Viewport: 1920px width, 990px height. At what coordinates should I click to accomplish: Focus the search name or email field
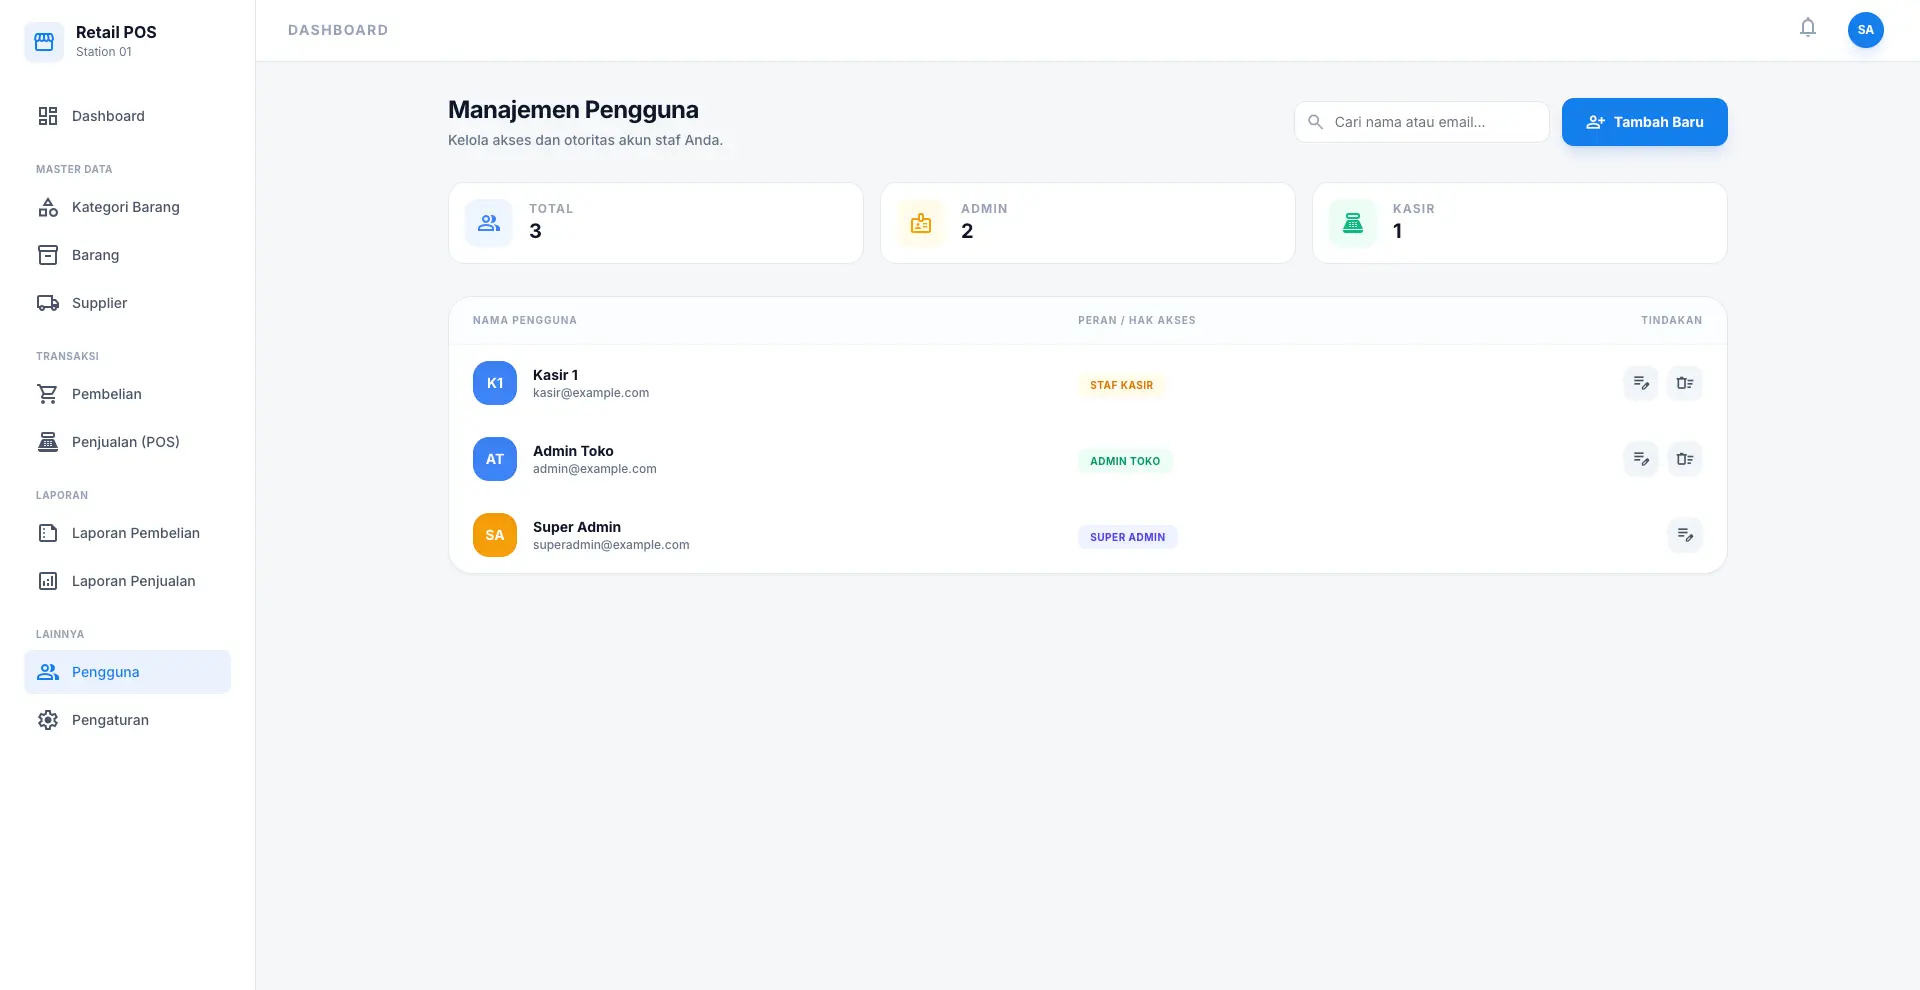point(1430,122)
